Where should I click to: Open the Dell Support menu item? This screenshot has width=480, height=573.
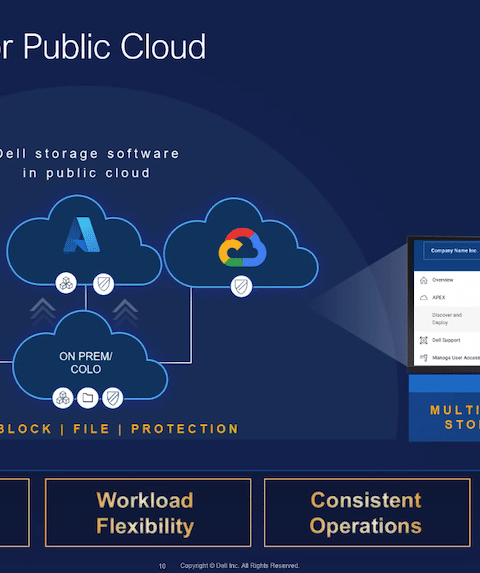point(446,340)
